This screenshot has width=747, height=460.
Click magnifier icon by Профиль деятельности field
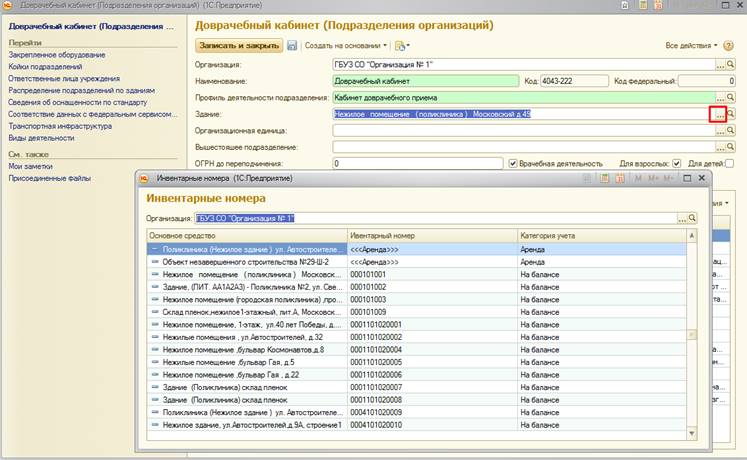731,97
